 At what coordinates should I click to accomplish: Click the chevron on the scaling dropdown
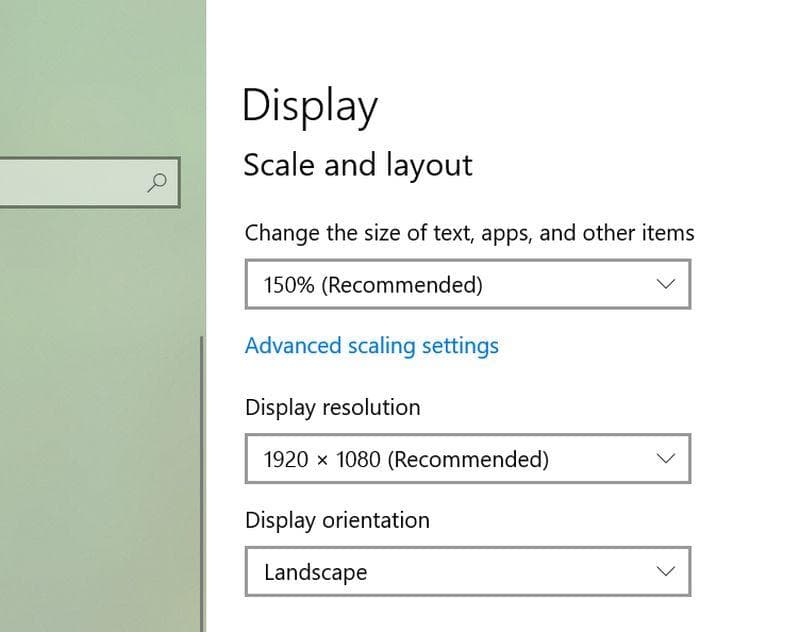pyautogui.click(x=666, y=285)
